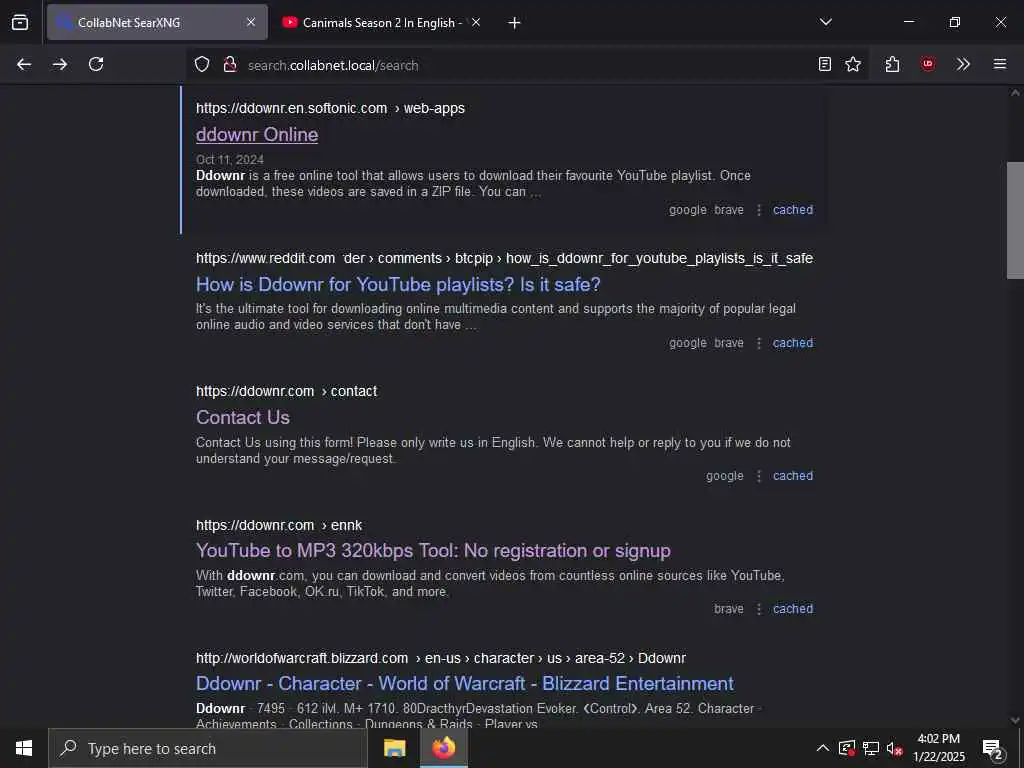View site security lock information
Viewport: 1024px width, 768px height.
tap(229, 64)
